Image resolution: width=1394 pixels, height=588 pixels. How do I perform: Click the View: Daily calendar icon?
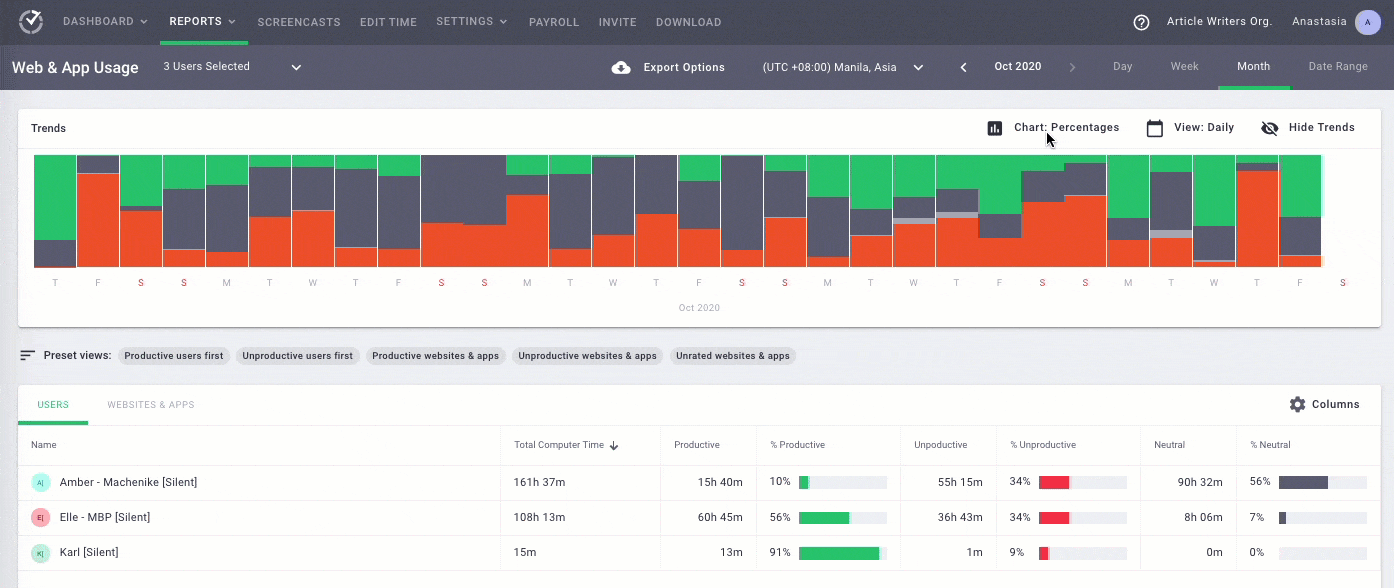point(1155,128)
